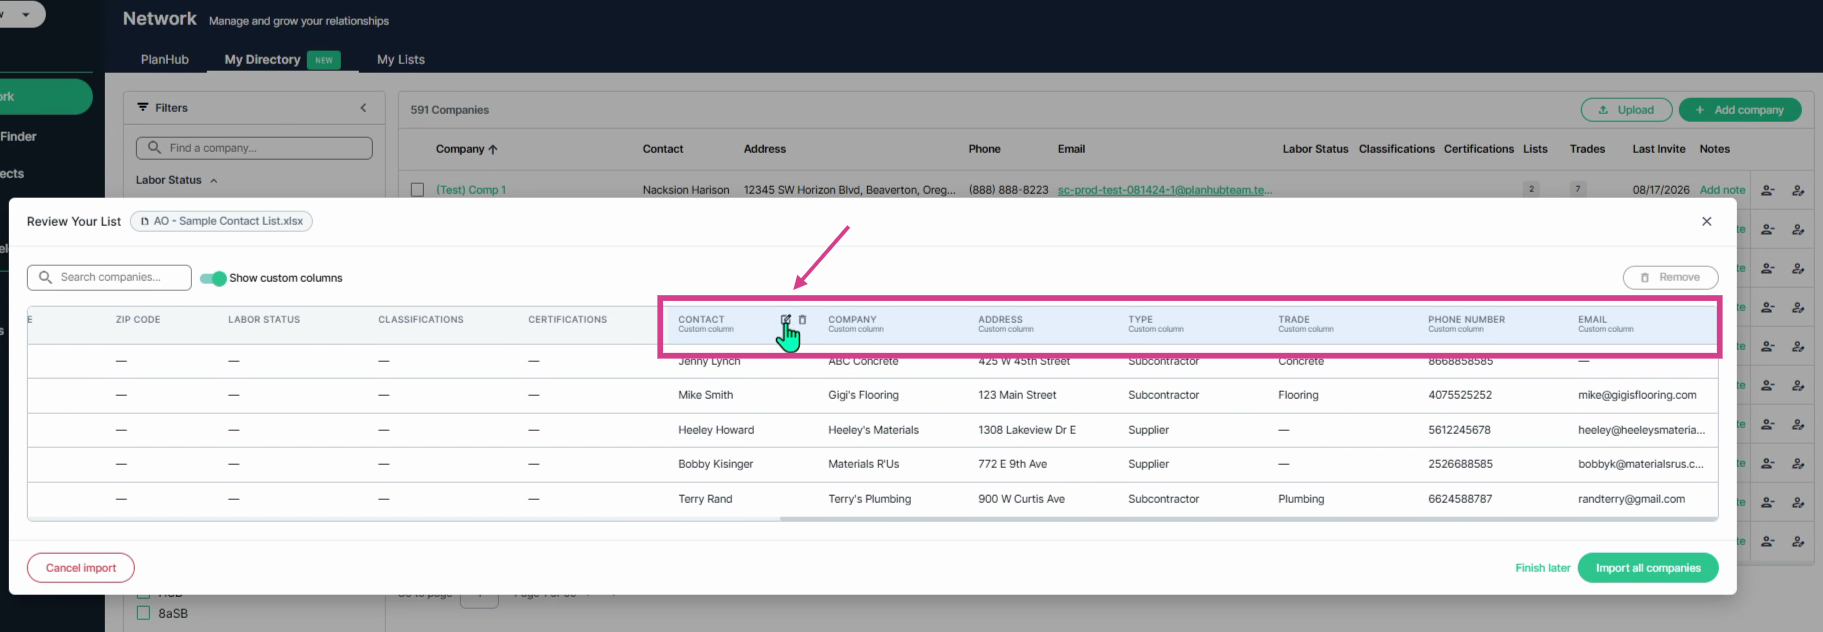Click the Last Invite column header
This screenshot has height=632, width=1823.
(x=1659, y=149)
